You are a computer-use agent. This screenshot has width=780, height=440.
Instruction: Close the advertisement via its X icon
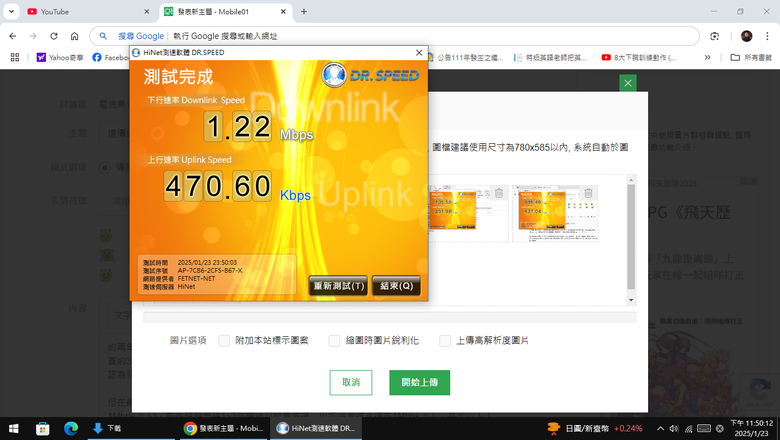click(x=754, y=181)
